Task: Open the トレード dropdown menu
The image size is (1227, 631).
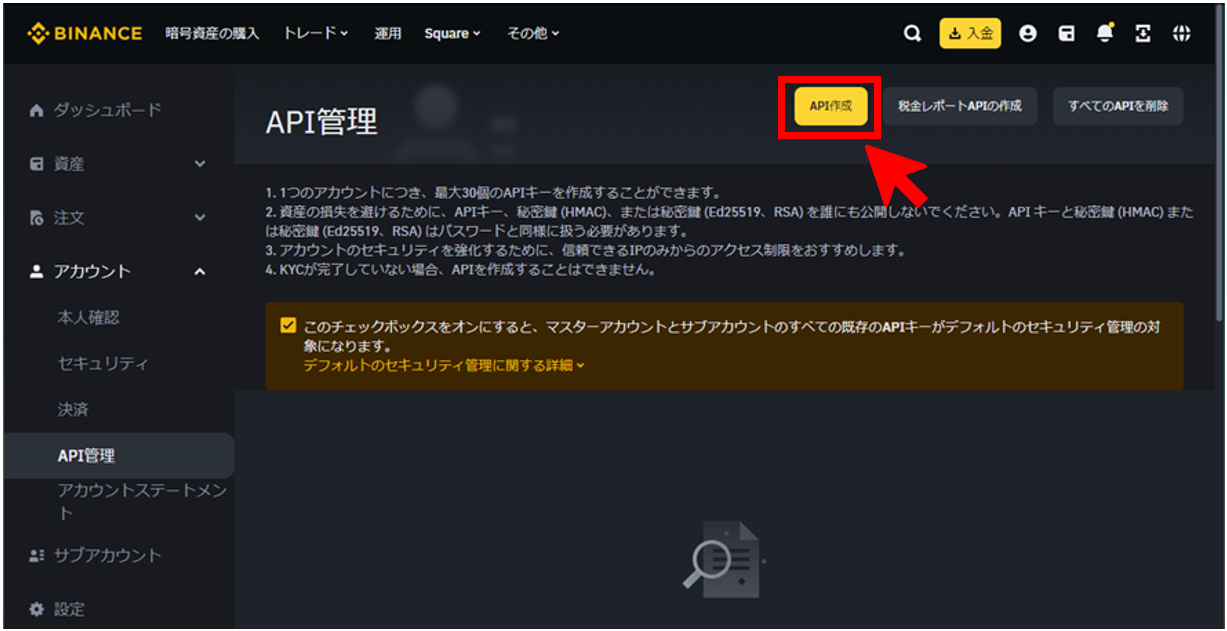Action: (315, 33)
